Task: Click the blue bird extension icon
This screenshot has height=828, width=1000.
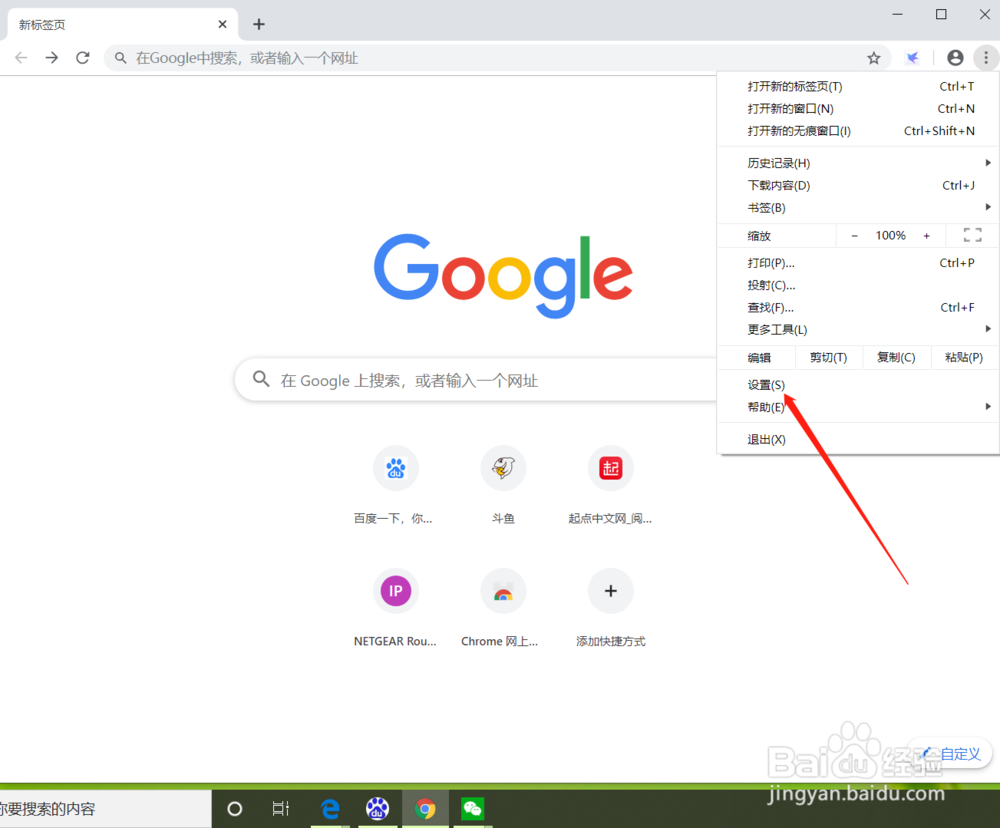Action: 912,58
